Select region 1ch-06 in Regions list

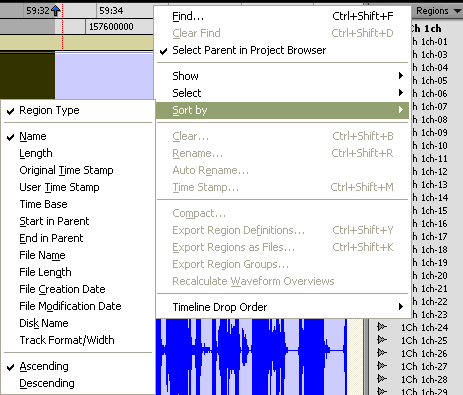coord(430,94)
